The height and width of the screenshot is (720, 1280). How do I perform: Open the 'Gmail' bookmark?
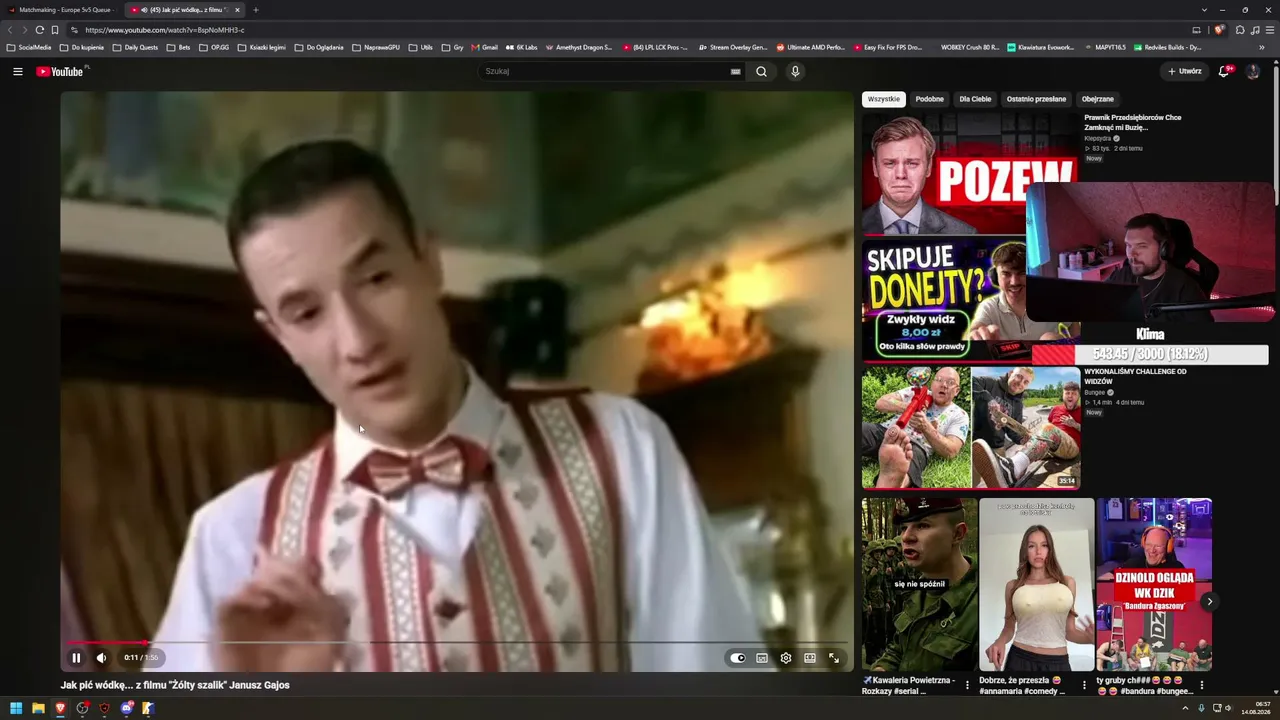pyautogui.click(x=484, y=47)
